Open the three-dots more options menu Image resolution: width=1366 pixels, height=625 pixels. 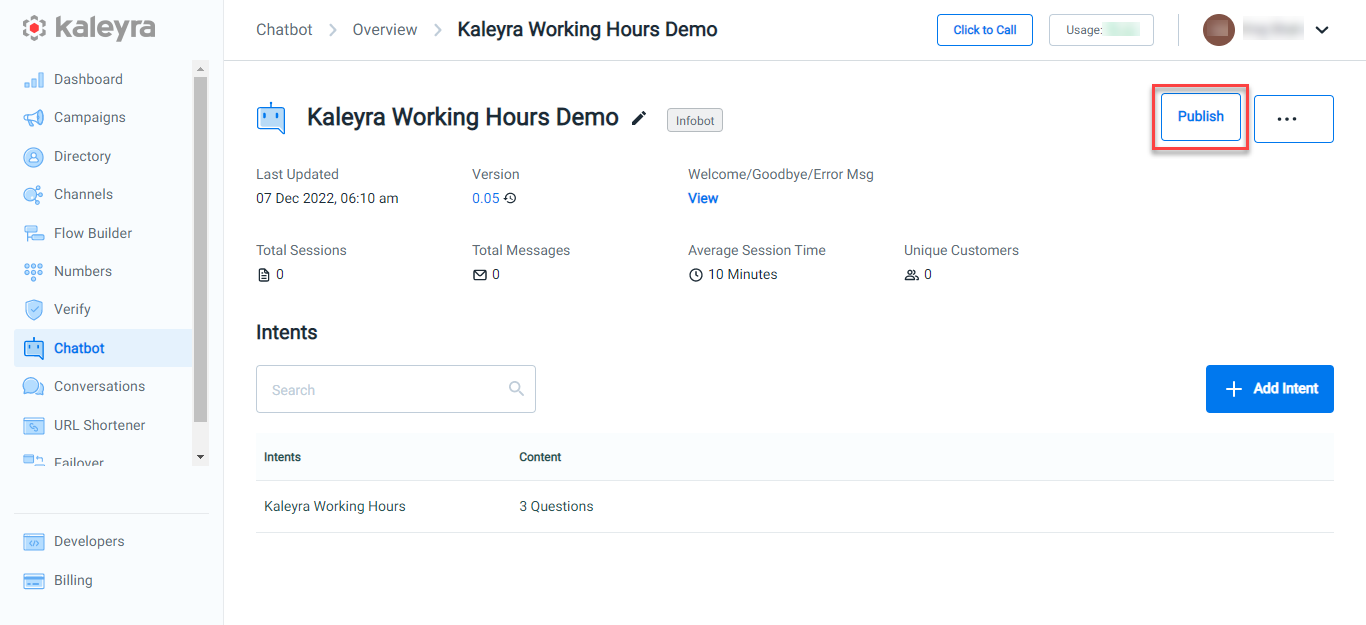pos(1293,119)
